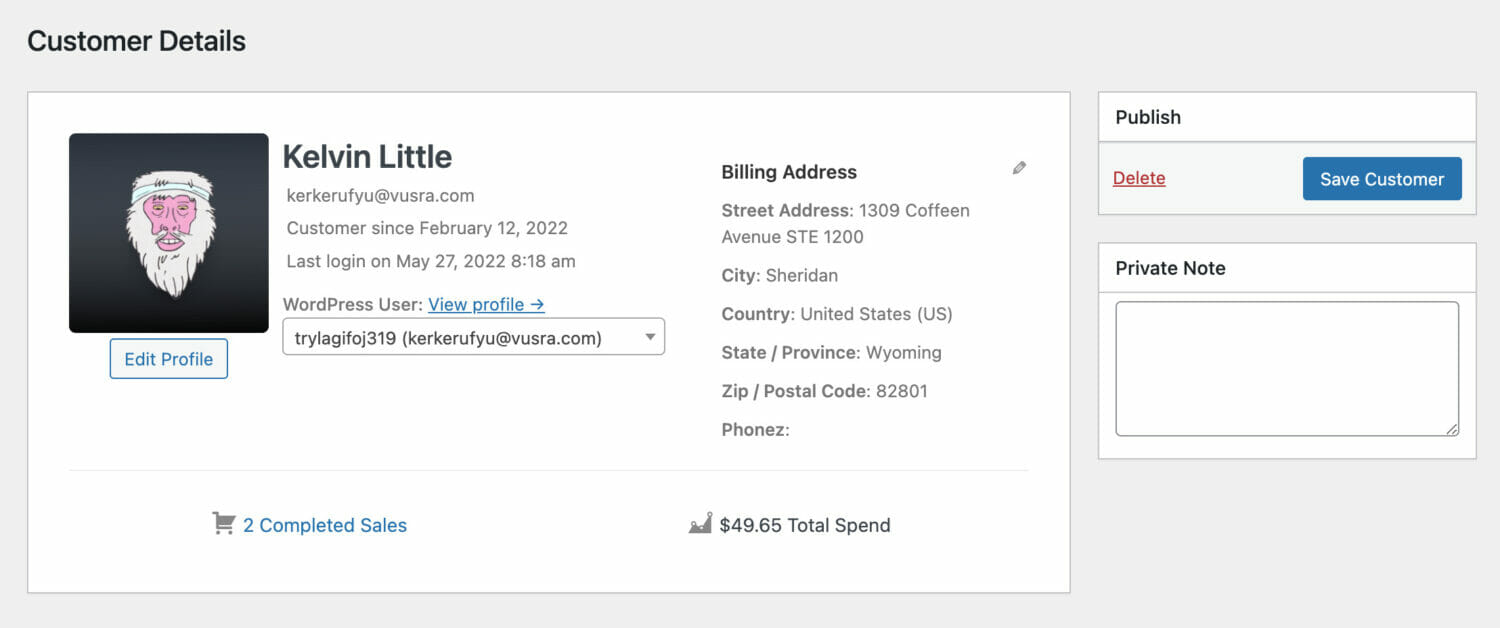This screenshot has width=1500, height=628.
Task: Click the pencil icon beside Billing Address
Action: [1019, 168]
